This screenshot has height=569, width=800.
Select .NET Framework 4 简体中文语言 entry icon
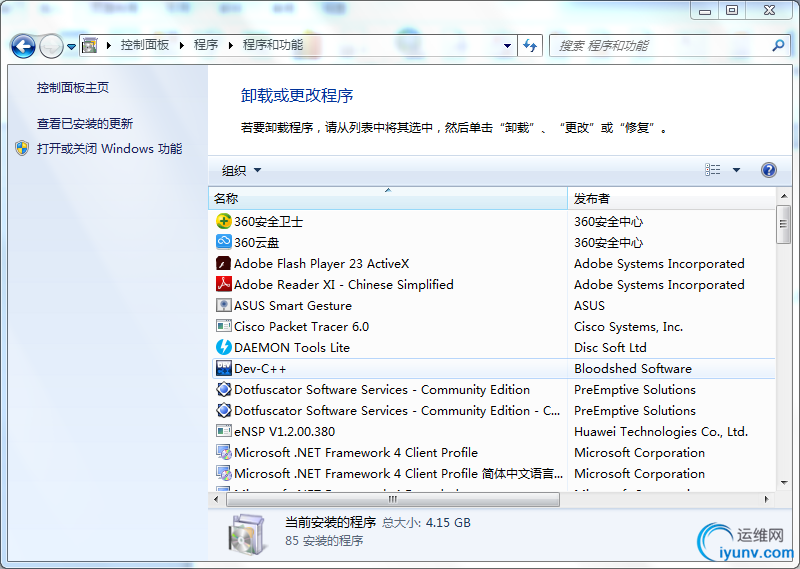pos(223,473)
